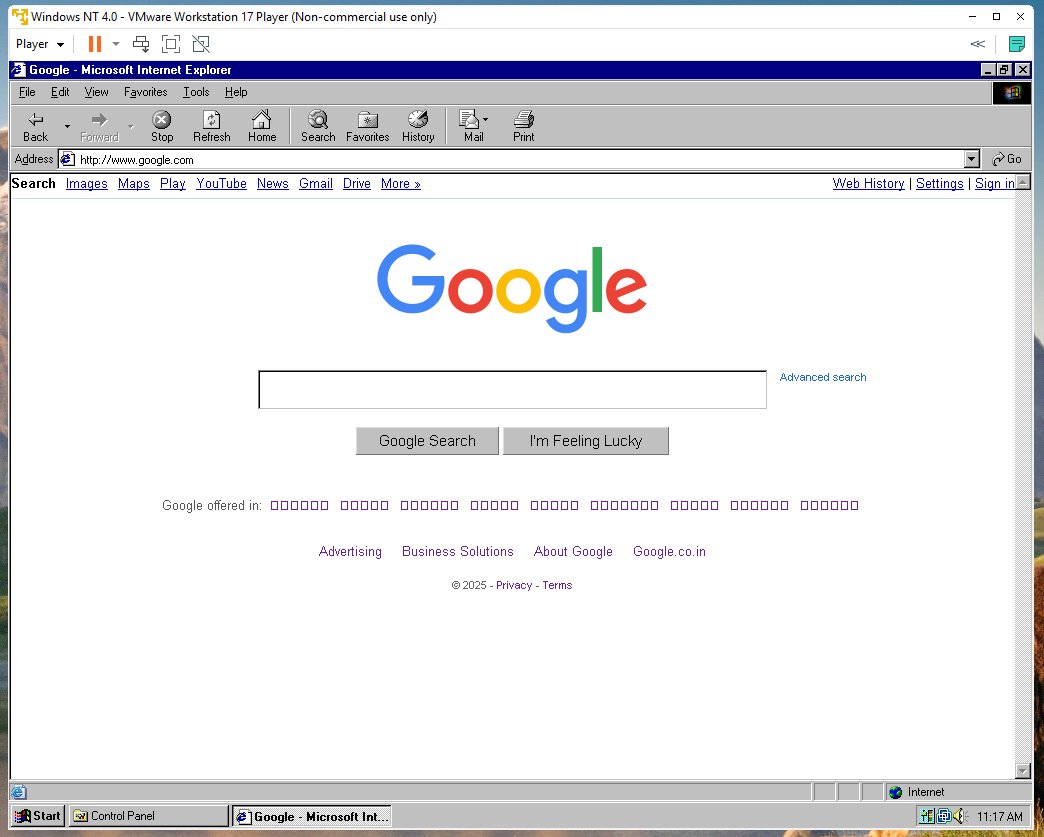Open the Favorites folder toolbar icon
Screen dimensions: 1044x837
[368, 127]
